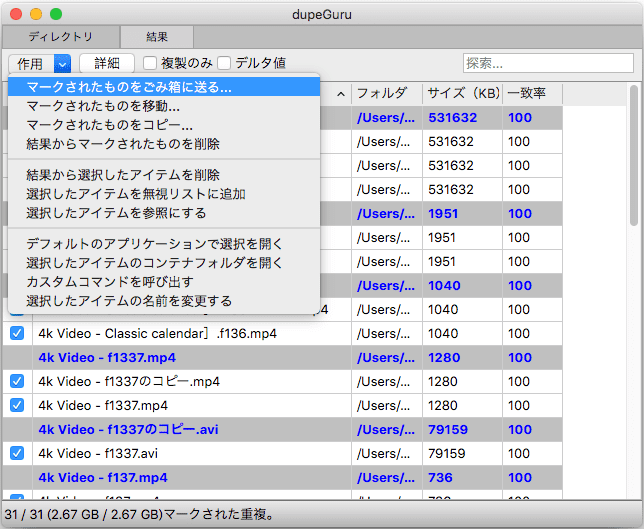The height and width of the screenshot is (529, 644).
Task: Click the vertical scrollbar of results list
Action: [x=634, y=155]
